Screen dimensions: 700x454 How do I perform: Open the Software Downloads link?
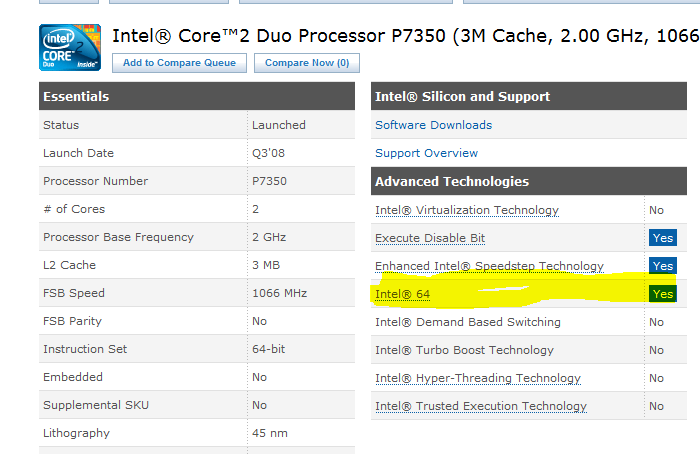[x=433, y=125]
